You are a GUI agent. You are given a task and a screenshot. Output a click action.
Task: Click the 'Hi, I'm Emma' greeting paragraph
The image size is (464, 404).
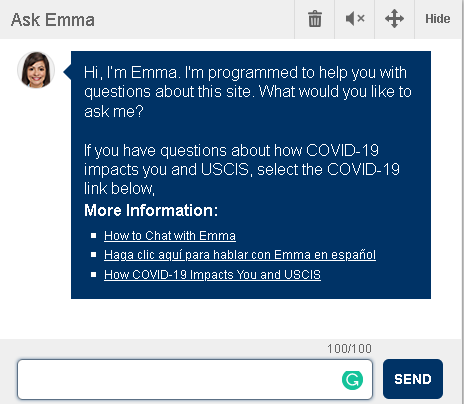(x=248, y=92)
